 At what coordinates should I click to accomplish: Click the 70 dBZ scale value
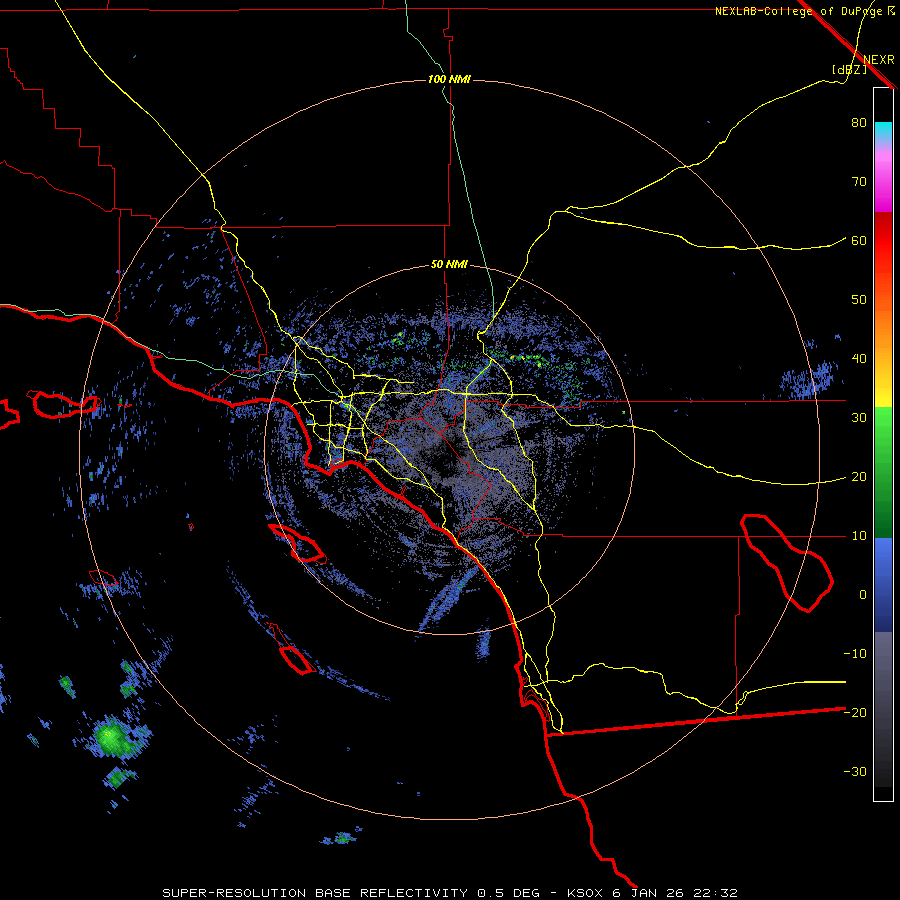point(859,182)
